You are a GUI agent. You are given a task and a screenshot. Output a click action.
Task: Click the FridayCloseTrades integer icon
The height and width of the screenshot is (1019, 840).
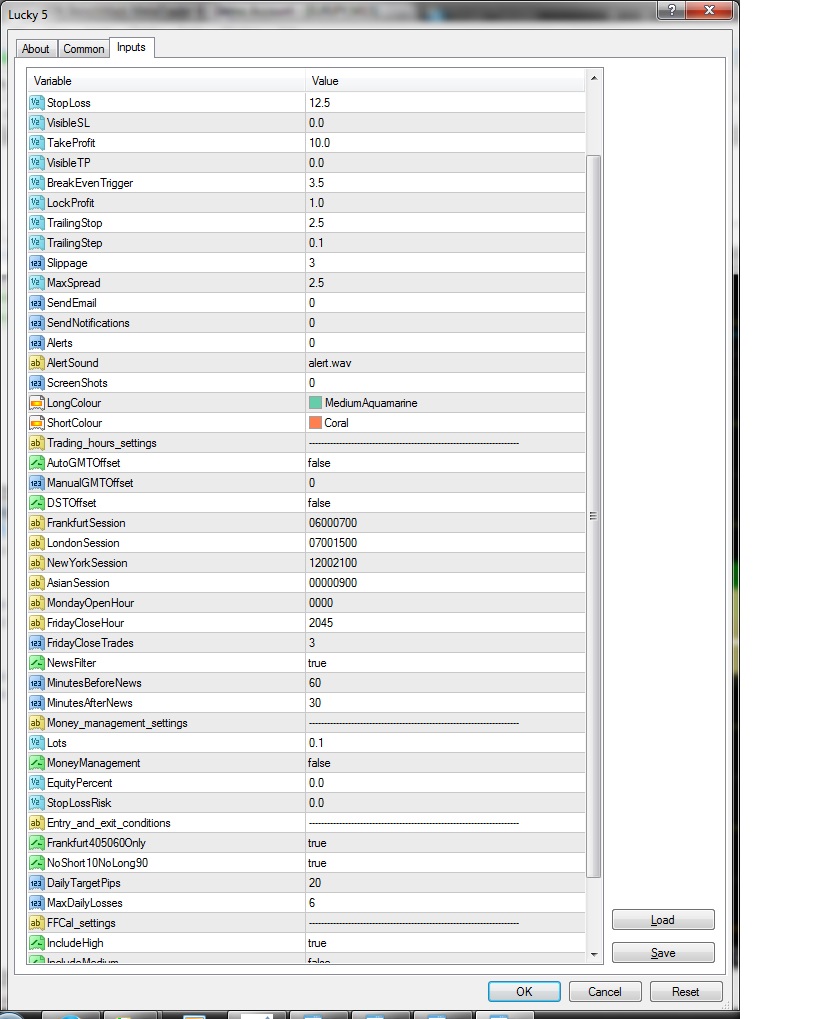[36, 643]
